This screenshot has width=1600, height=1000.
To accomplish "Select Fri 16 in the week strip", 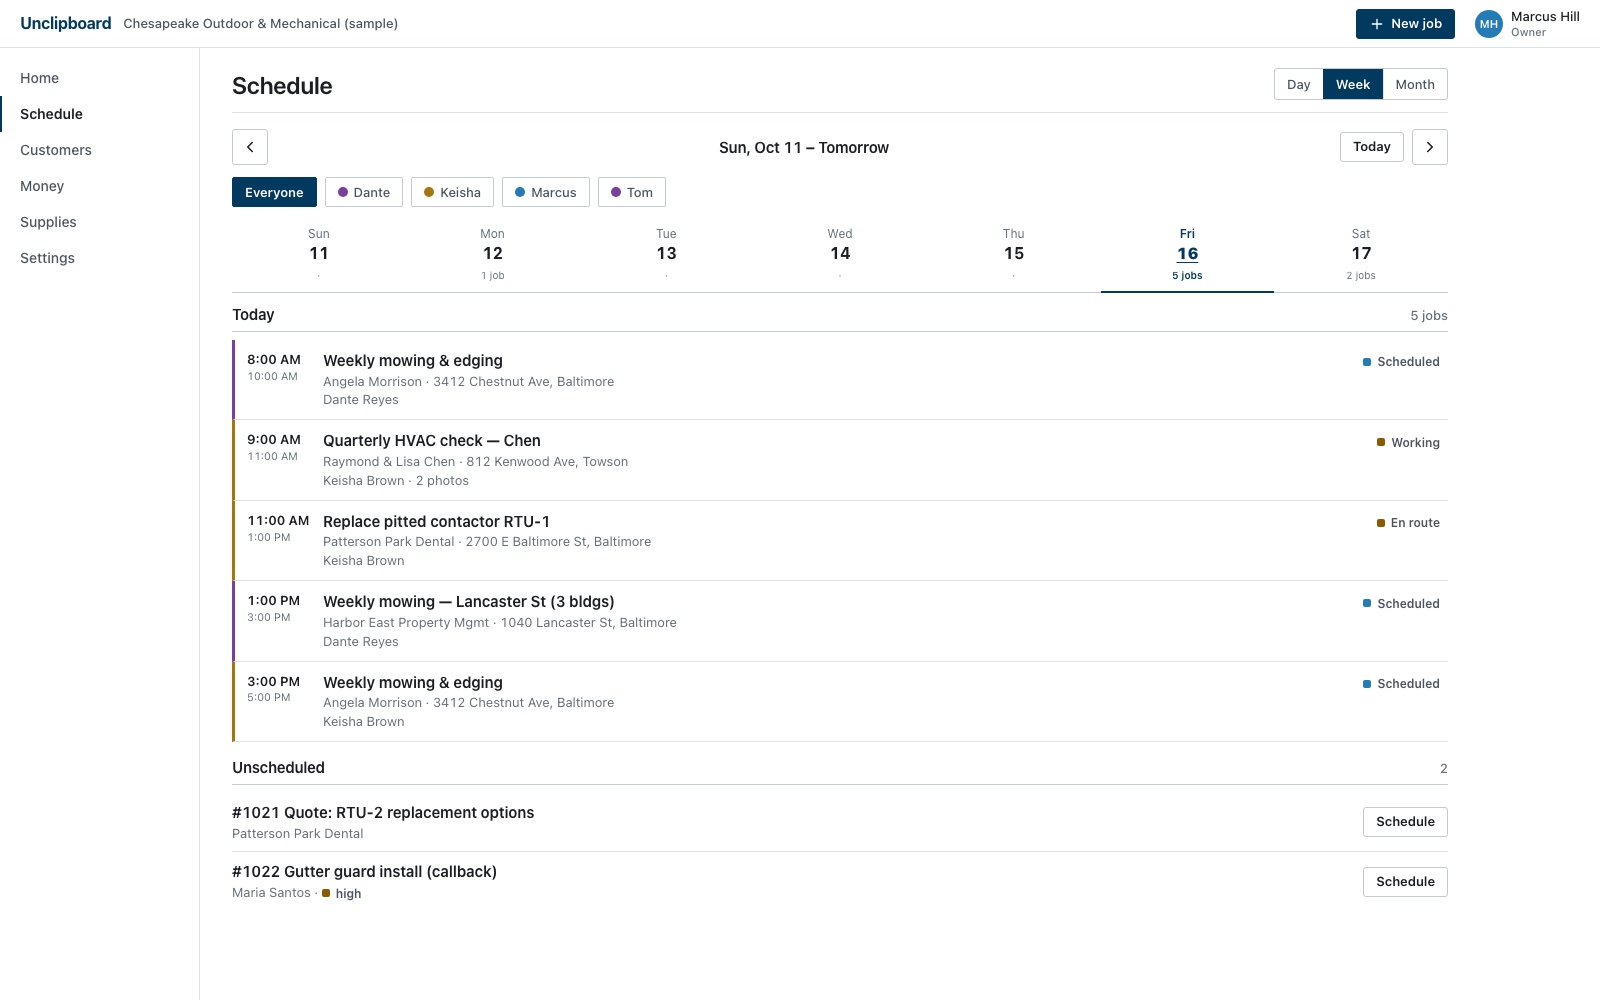I will 1187,255.
